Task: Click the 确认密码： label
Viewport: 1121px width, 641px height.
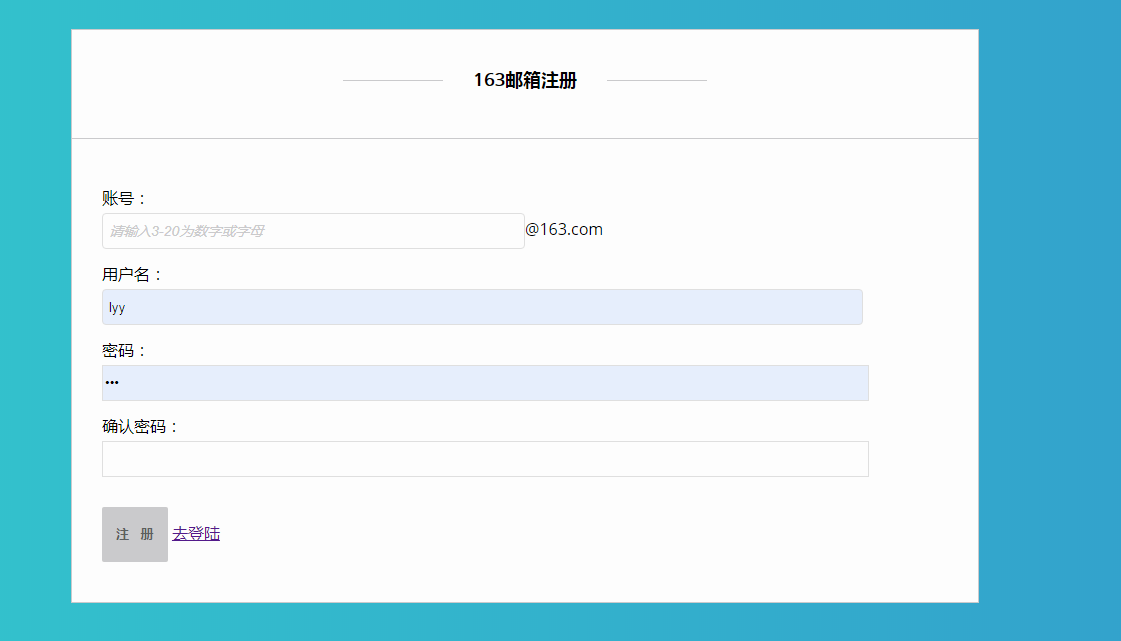Action: 140,427
